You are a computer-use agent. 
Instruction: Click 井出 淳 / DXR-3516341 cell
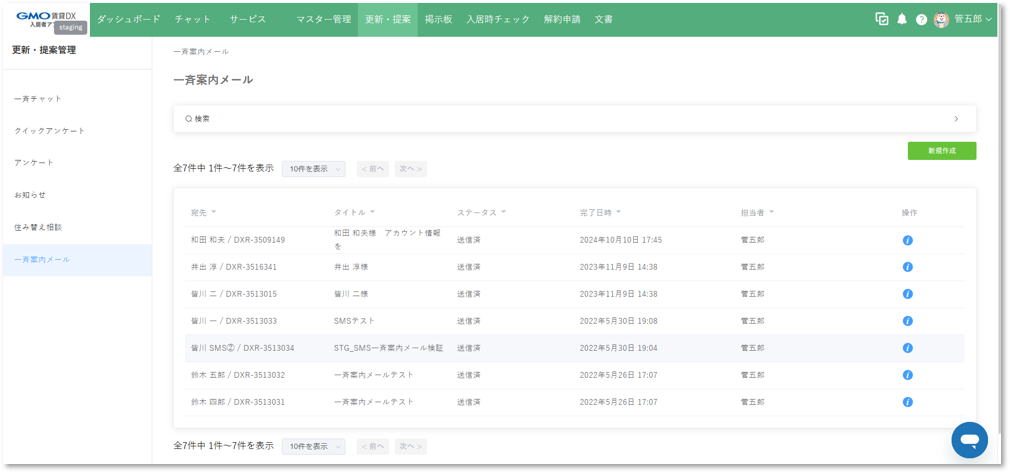233,267
